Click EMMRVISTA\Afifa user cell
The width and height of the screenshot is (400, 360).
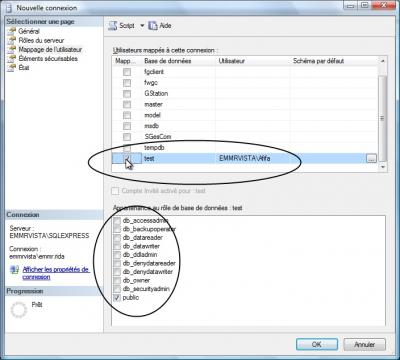(x=253, y=158)
